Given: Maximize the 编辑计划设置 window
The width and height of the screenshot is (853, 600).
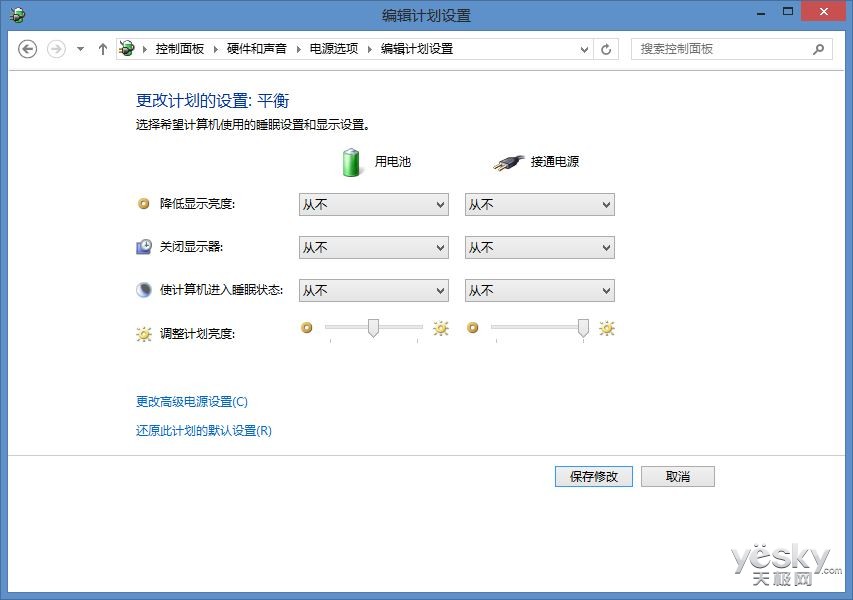Looking at the screenshot, I should pyautogui.click(x=787, y=11).
